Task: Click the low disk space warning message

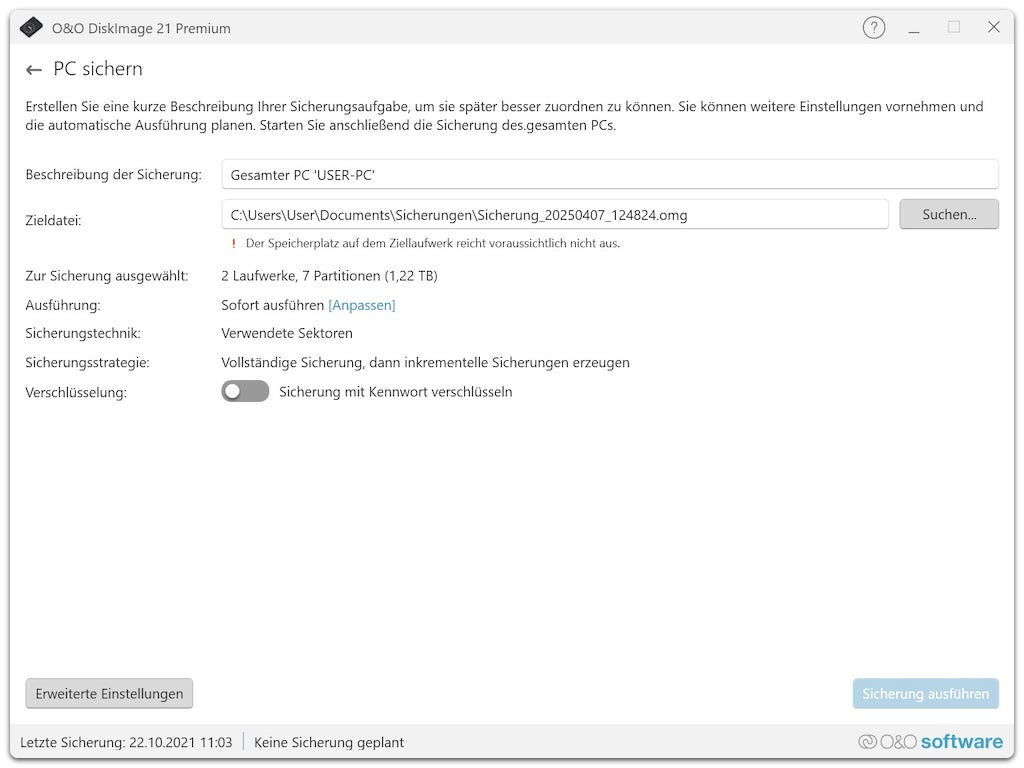Action: (432, 243)
